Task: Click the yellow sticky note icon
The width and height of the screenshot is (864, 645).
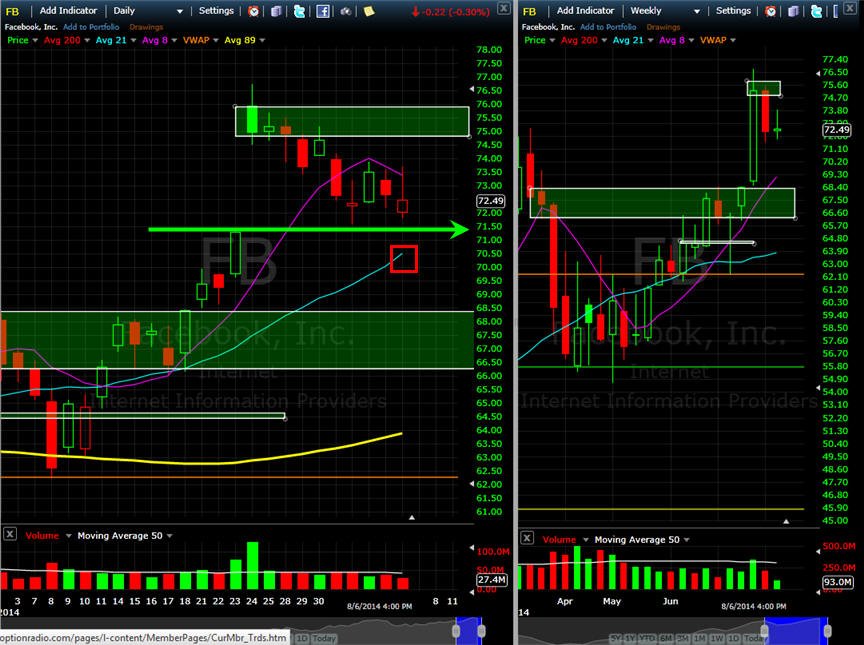Action: click(x=369, y=10)
